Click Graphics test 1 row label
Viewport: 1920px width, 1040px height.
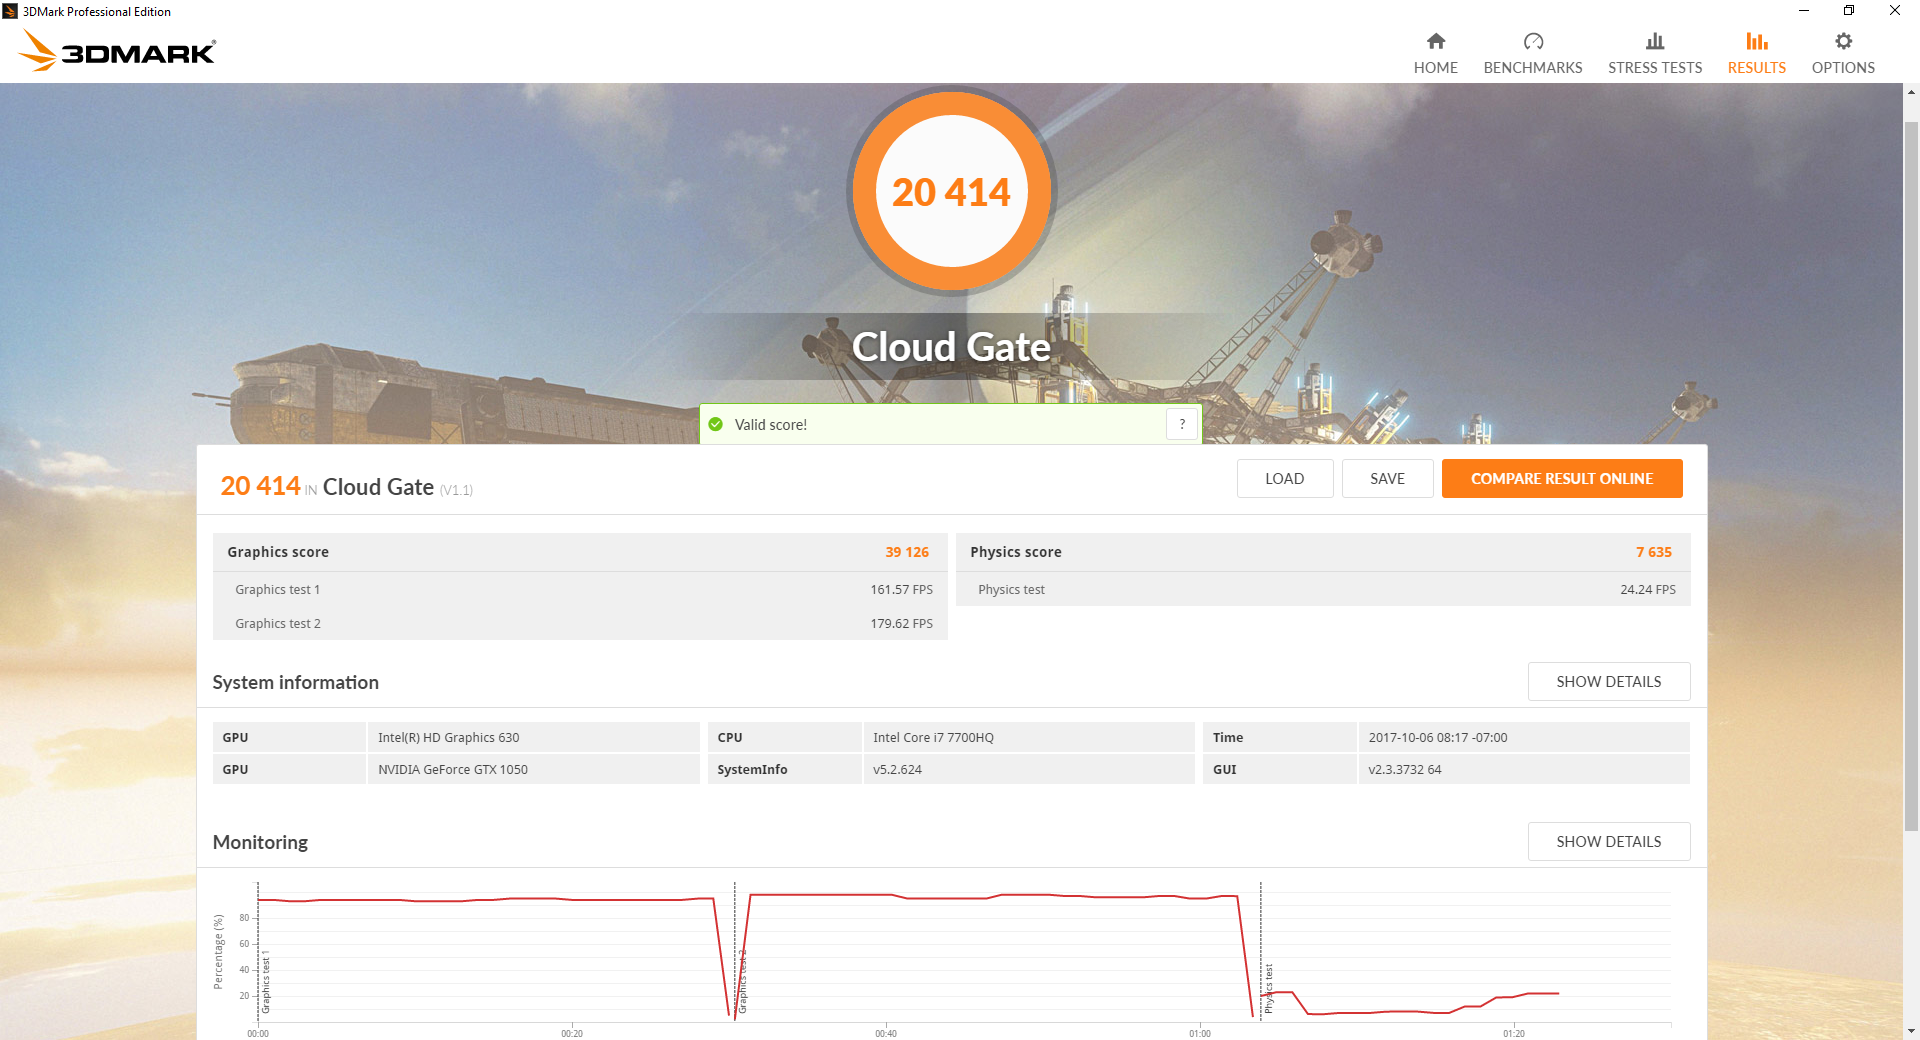pyautogui.click(x=277, y=590)
